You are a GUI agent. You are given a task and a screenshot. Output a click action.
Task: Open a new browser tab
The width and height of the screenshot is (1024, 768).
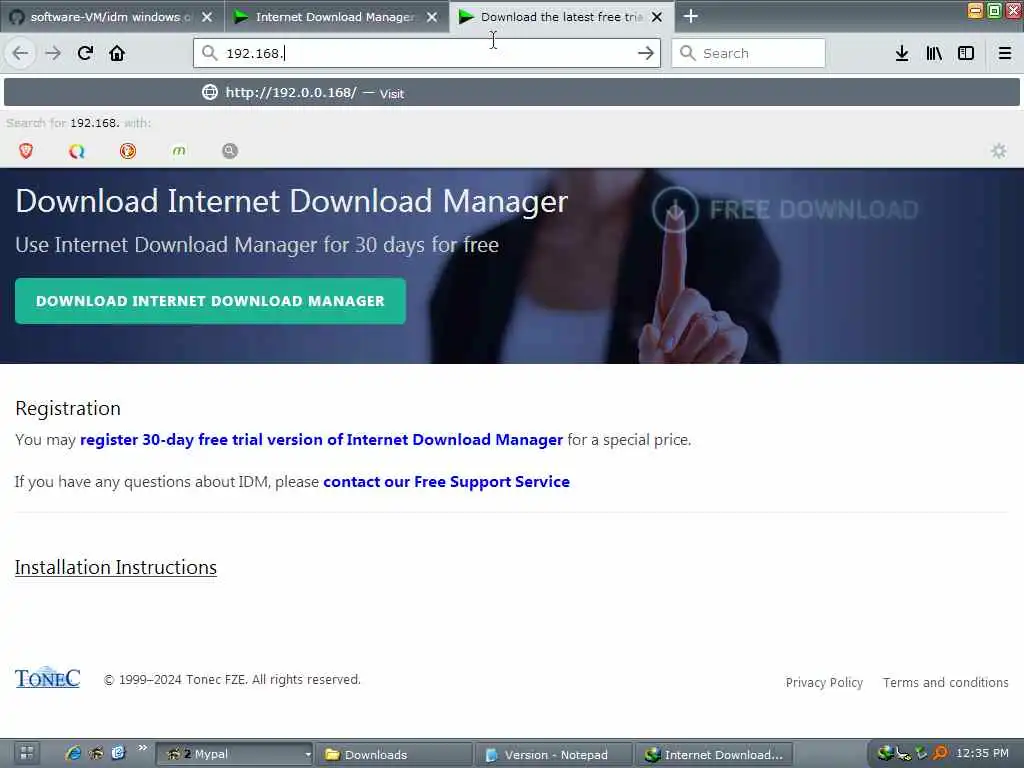tap(690, 16)
